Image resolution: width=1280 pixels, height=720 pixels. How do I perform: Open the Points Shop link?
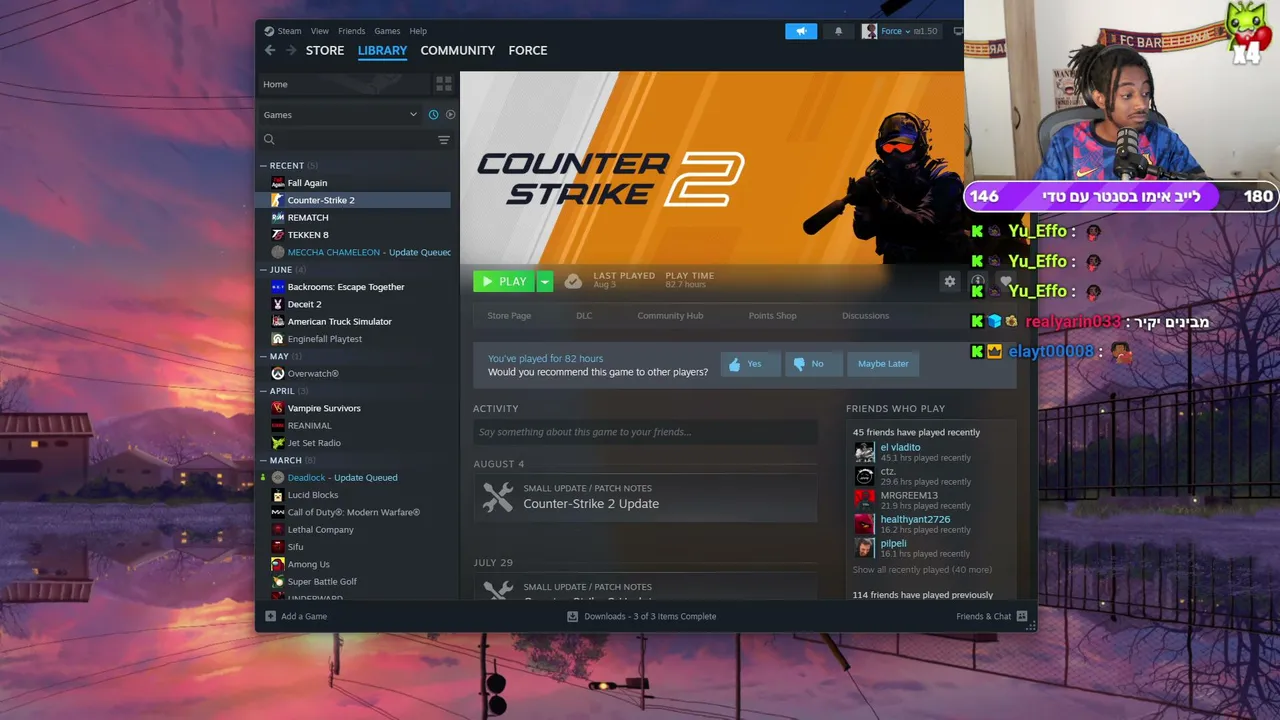click(773, 316)
